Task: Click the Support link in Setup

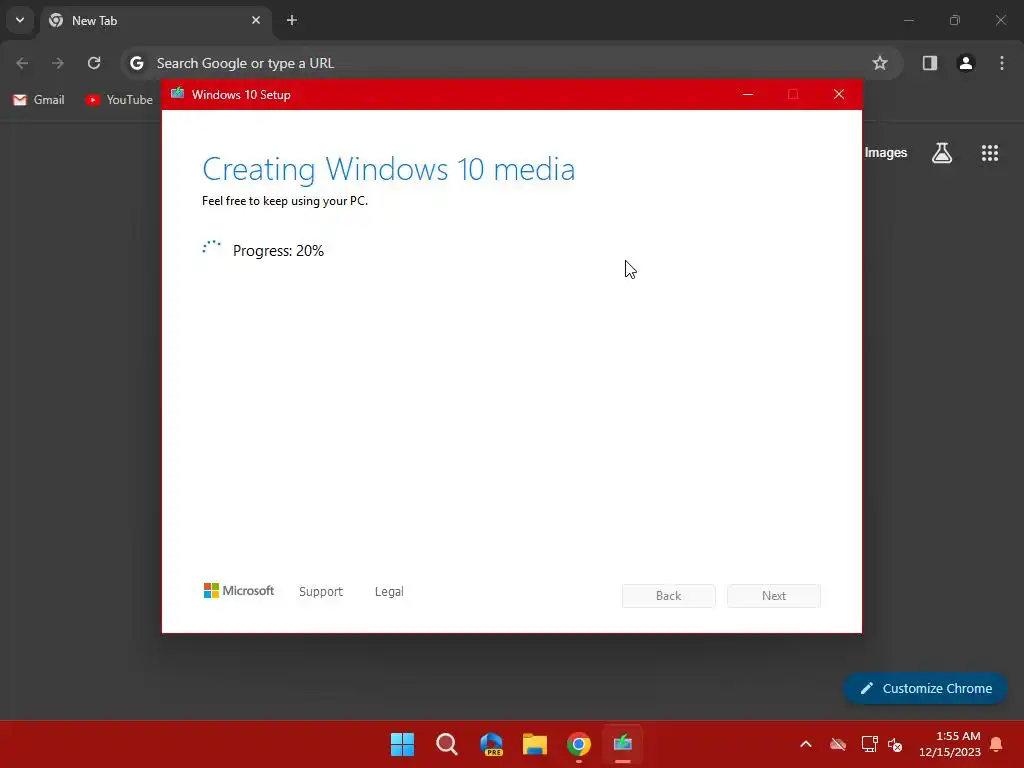Action: point(321,592)
